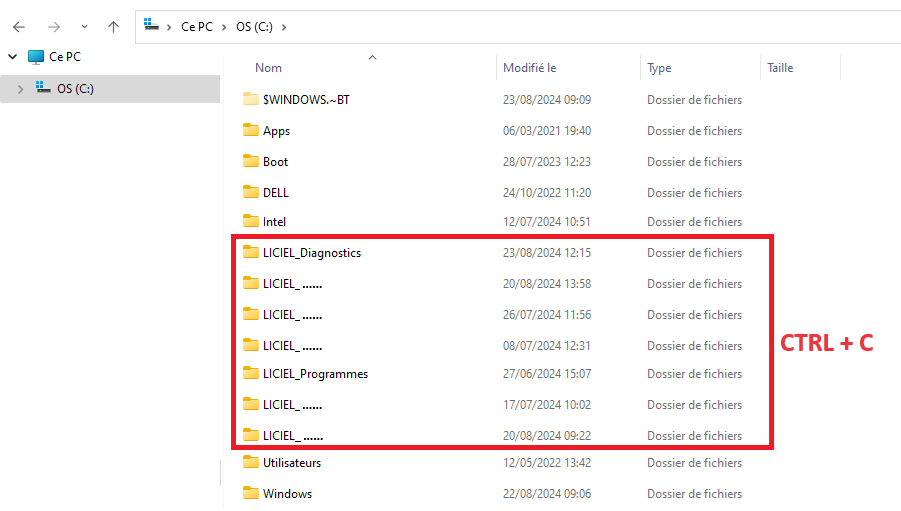Select the 'Windows' folder name

(x=287, y=494)
